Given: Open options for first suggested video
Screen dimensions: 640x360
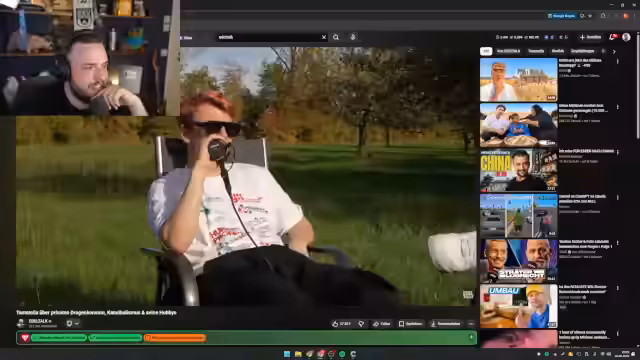Looking at the screenshot, I should (x=618, y=61).
